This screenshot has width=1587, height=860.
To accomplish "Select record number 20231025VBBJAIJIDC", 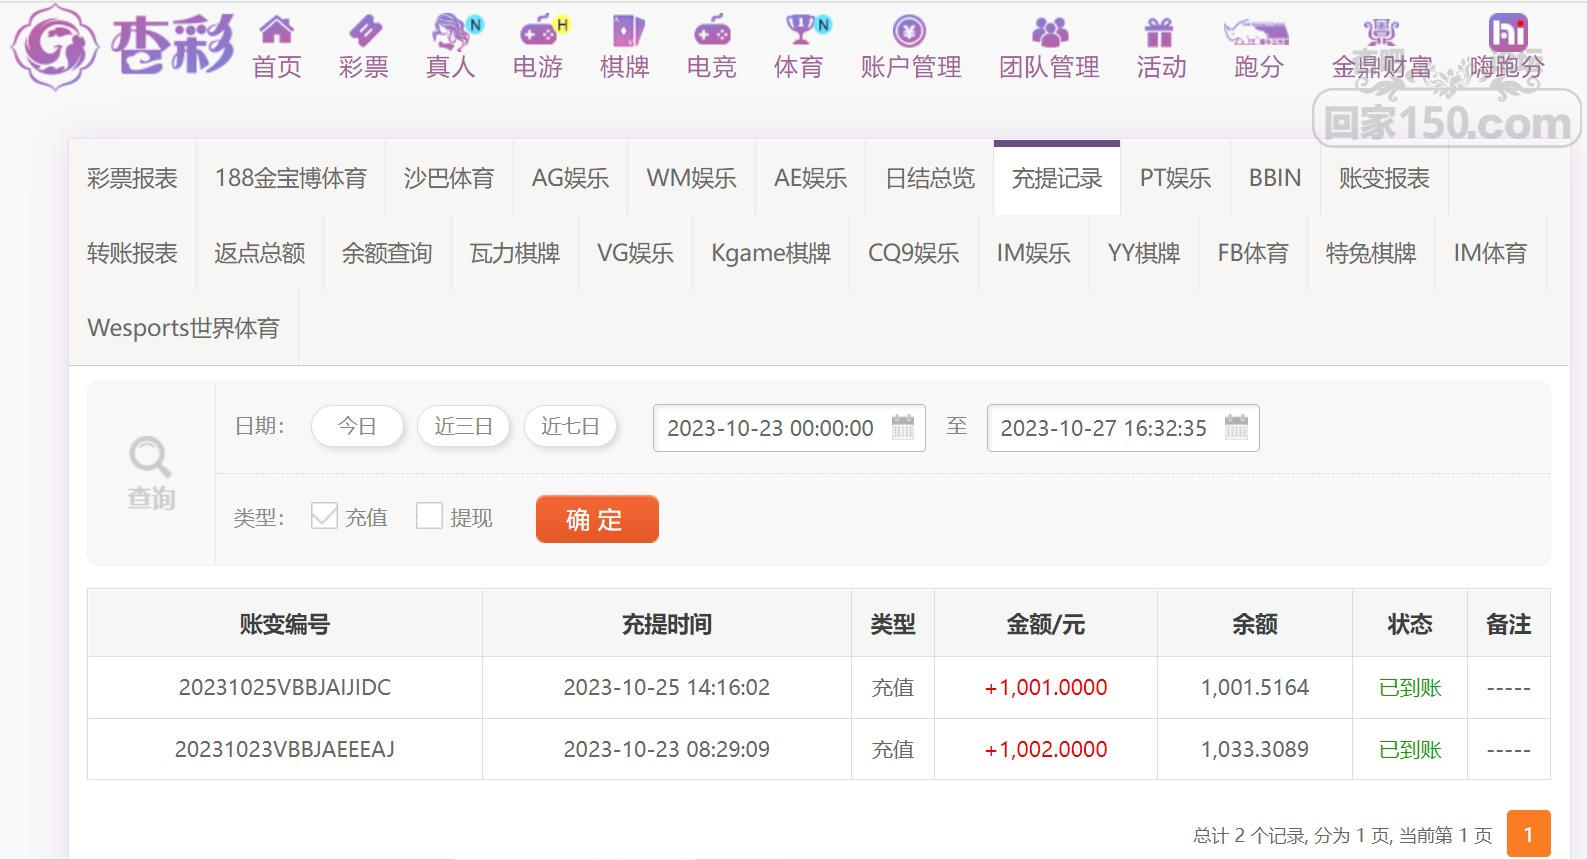I will (x=285, y=687).
